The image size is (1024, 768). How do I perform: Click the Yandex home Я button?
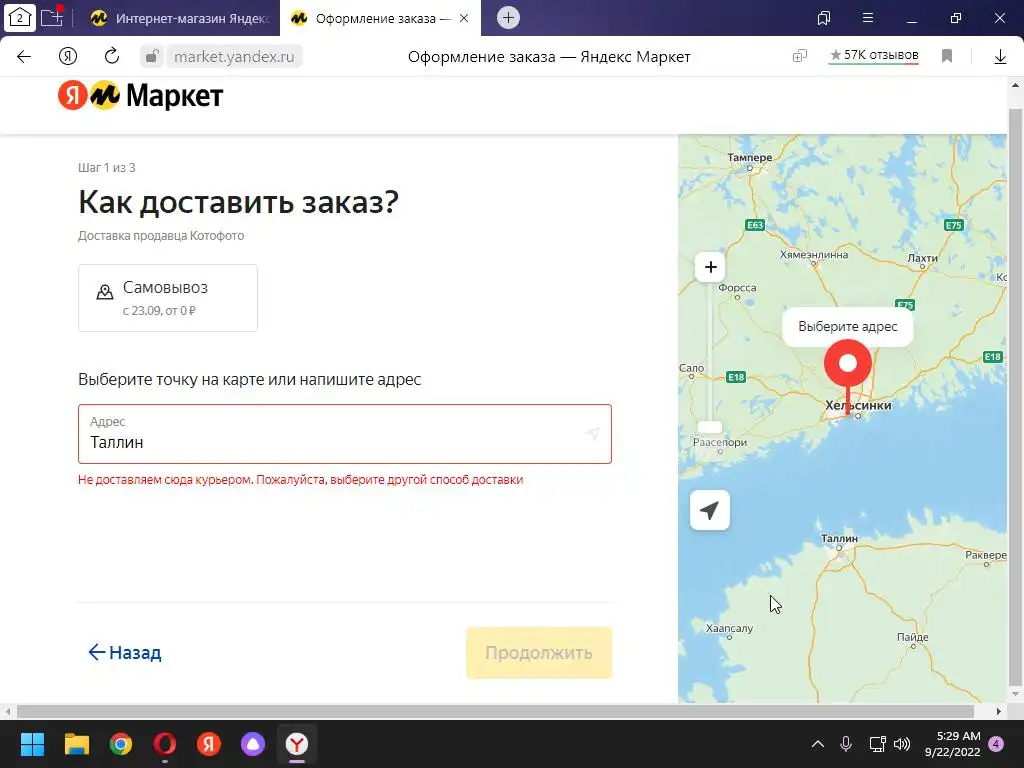(68, 56)
